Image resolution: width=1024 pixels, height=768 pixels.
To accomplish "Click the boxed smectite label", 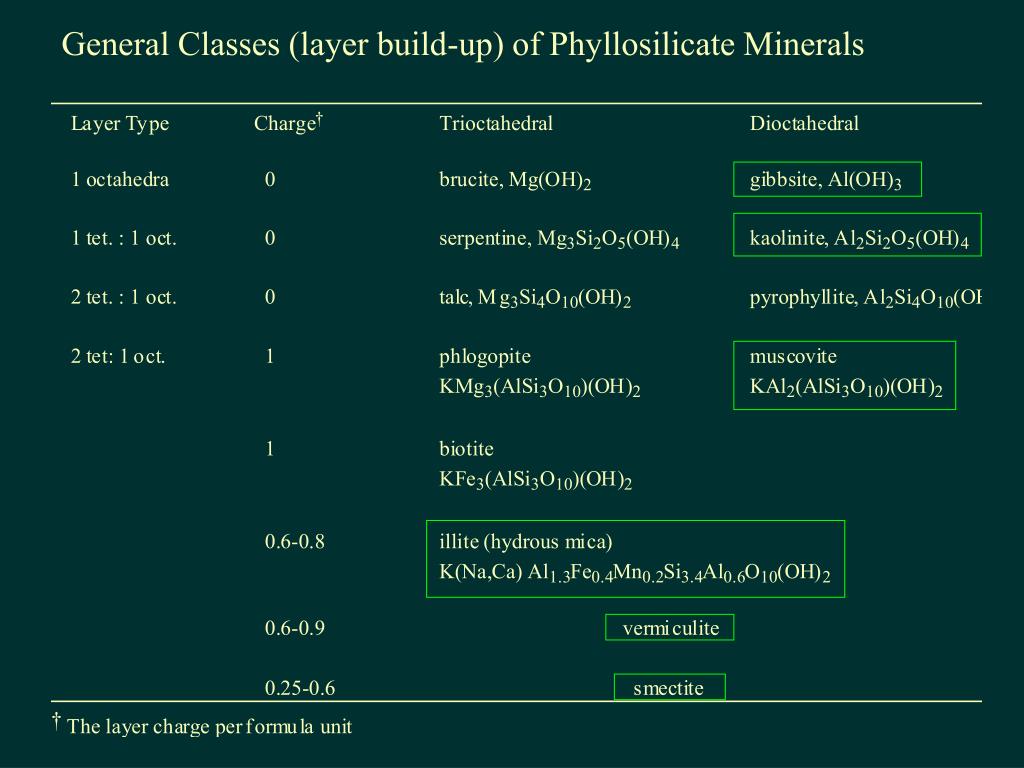I will [x=669, y=686].
